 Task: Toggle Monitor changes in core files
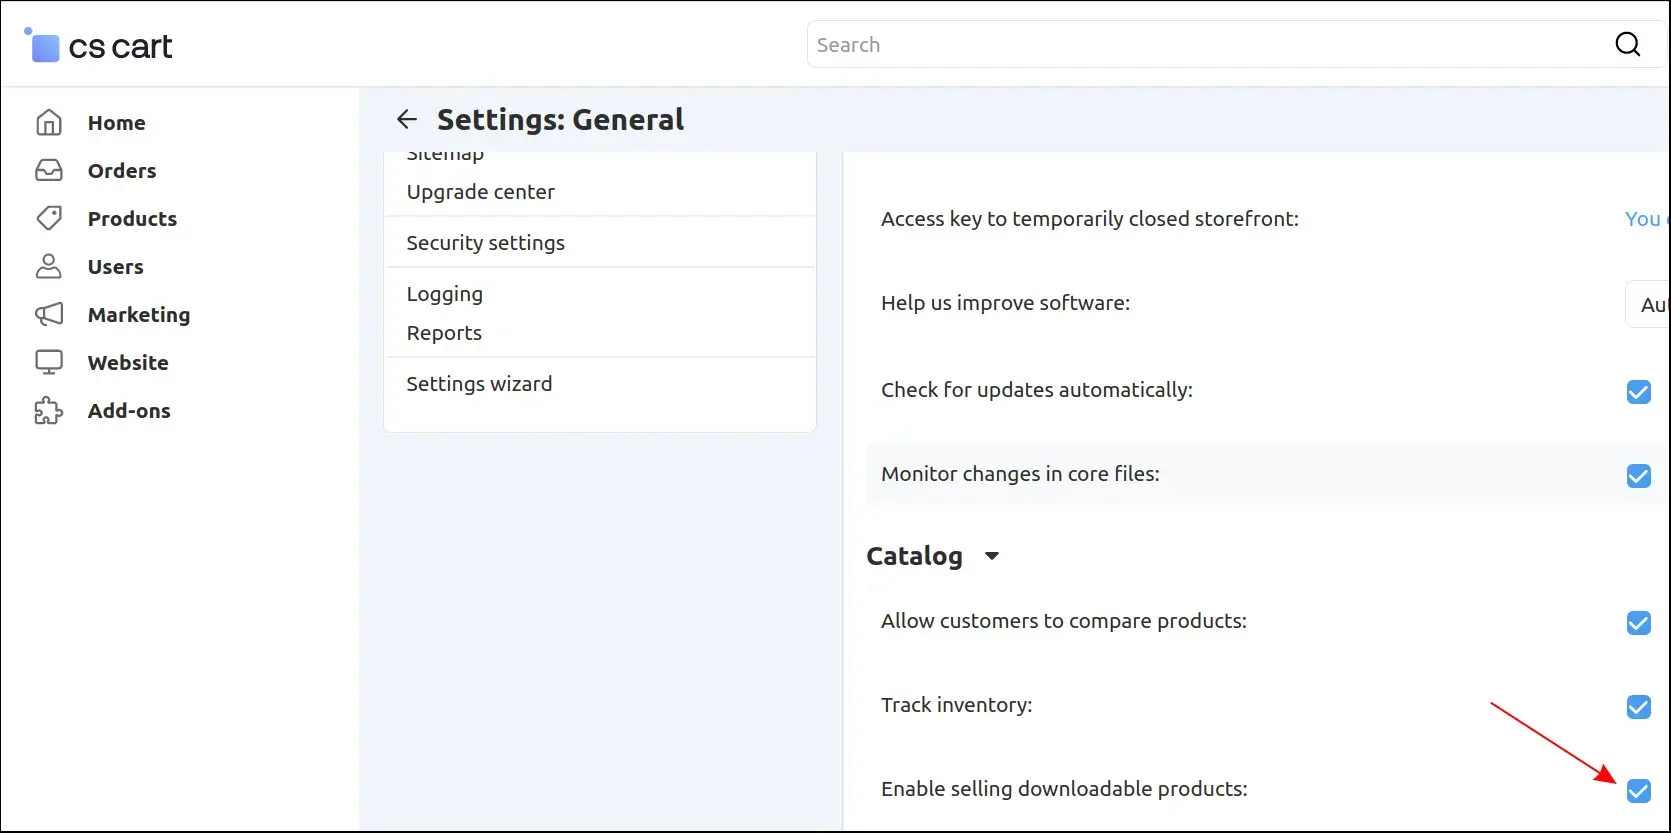pos(1638,476)
